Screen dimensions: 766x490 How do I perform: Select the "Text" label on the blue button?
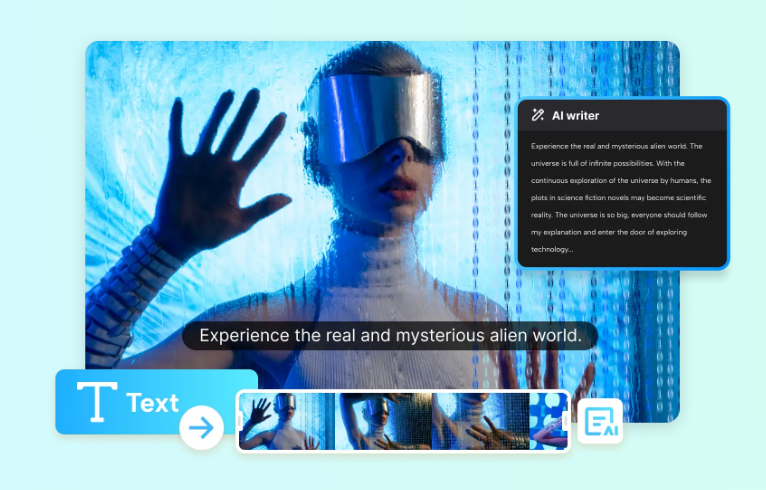pos(152,403)
